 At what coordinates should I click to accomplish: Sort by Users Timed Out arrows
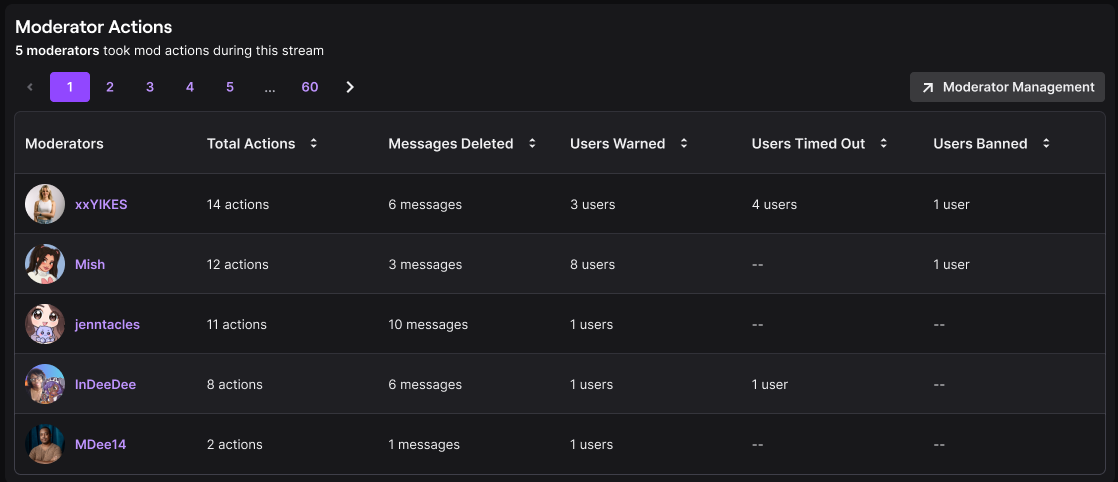(884, 144)
